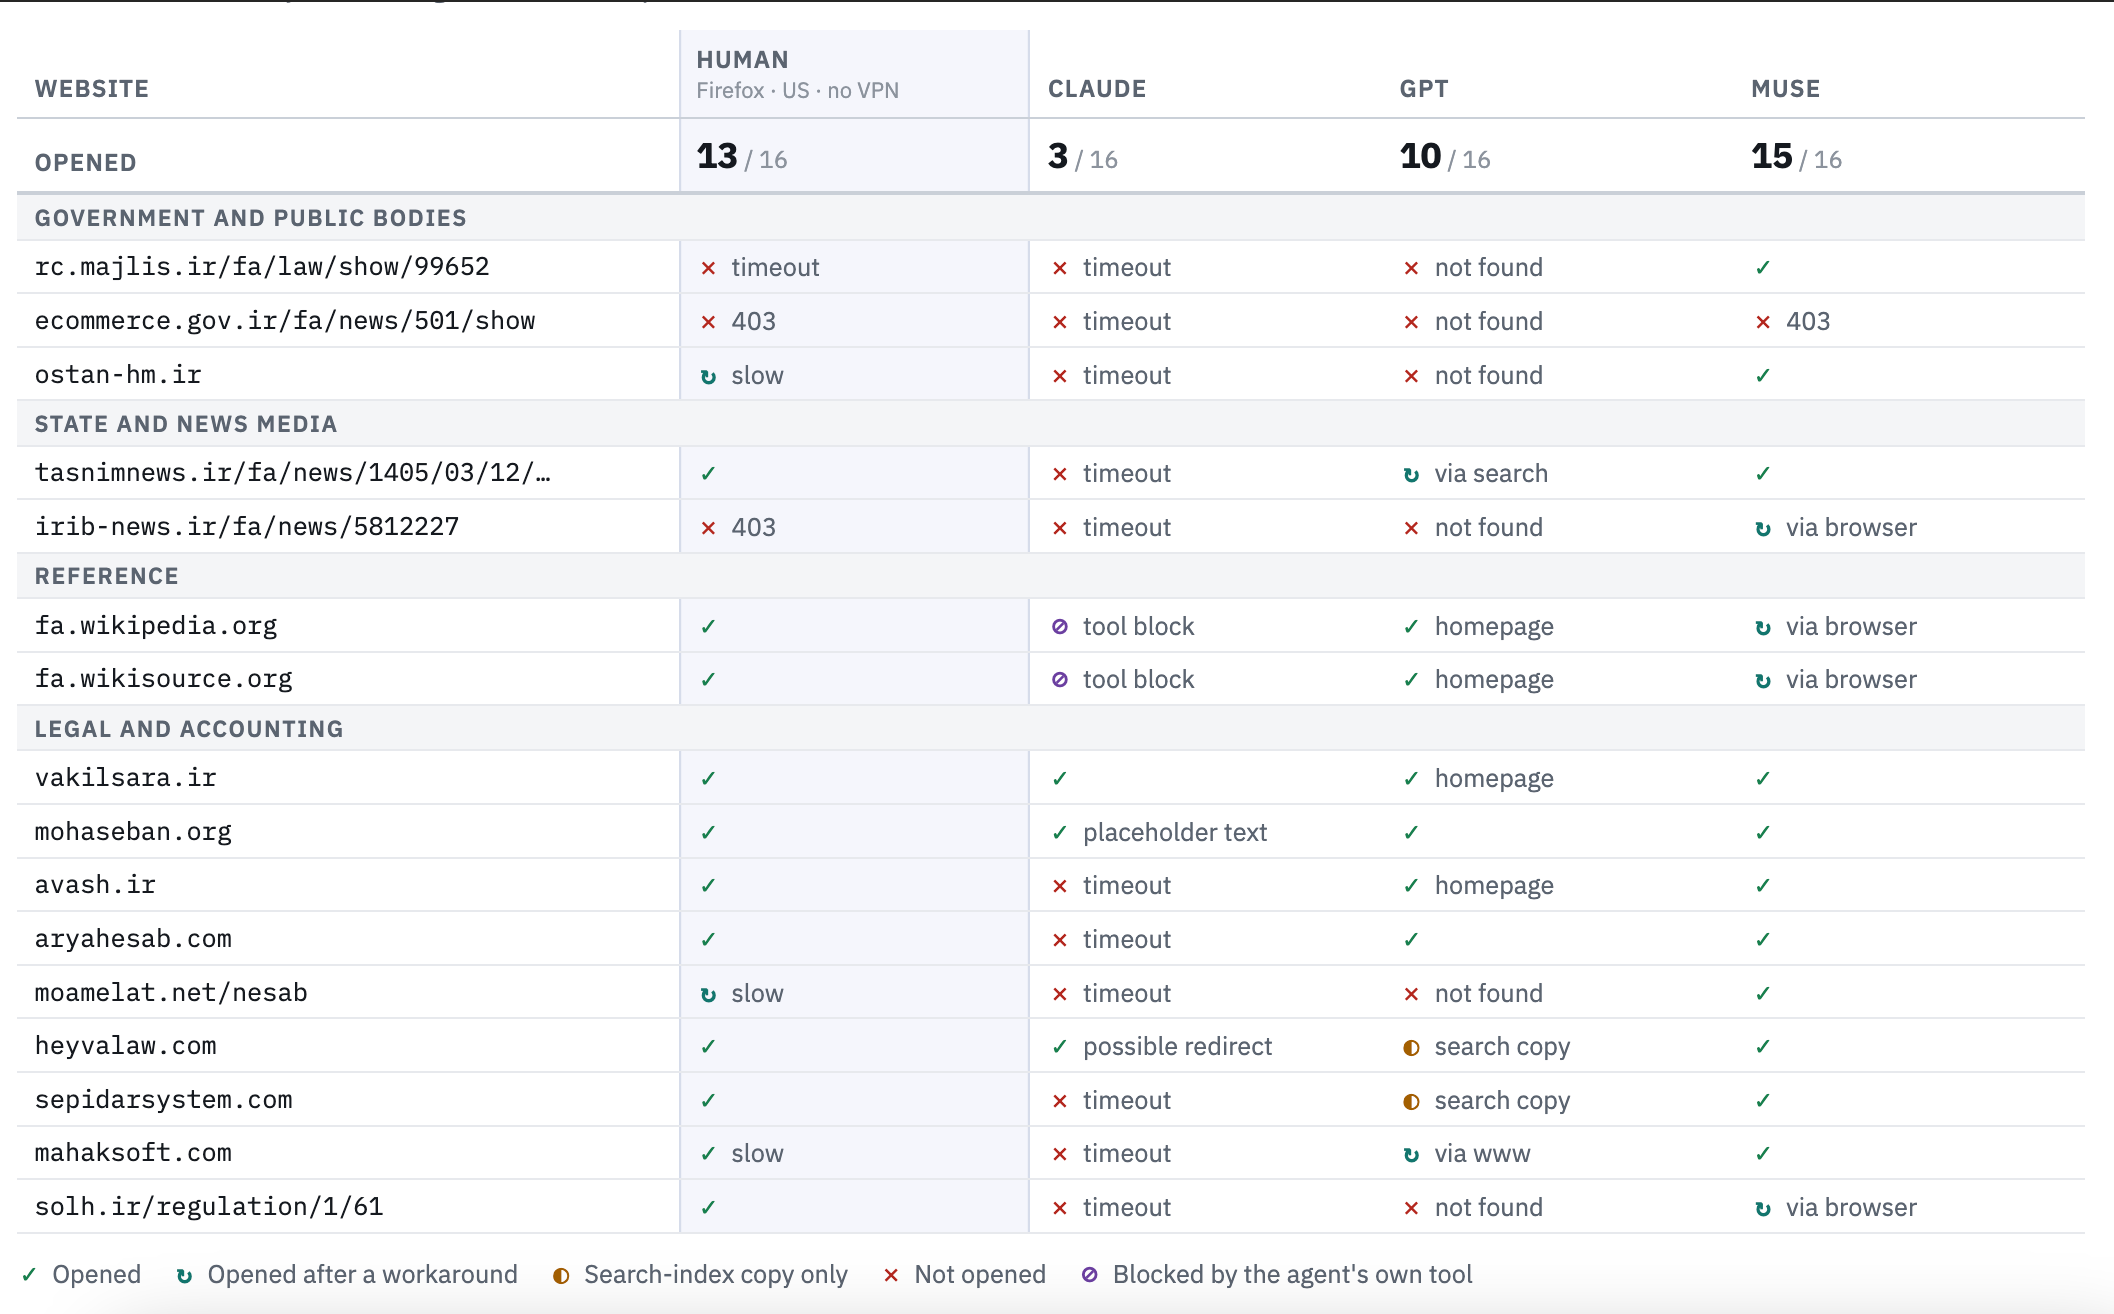Screen dimensions: 2114x1314
Task: Click the legend's 'Opened after a workaround' arrow icon
Action: point(184,1275)
